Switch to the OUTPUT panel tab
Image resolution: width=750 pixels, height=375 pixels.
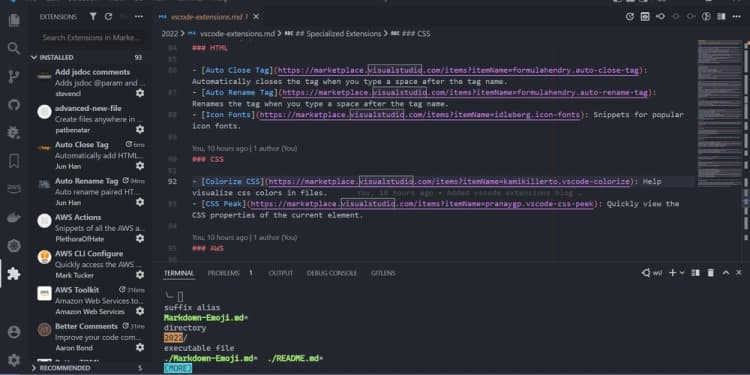point(280,273)
